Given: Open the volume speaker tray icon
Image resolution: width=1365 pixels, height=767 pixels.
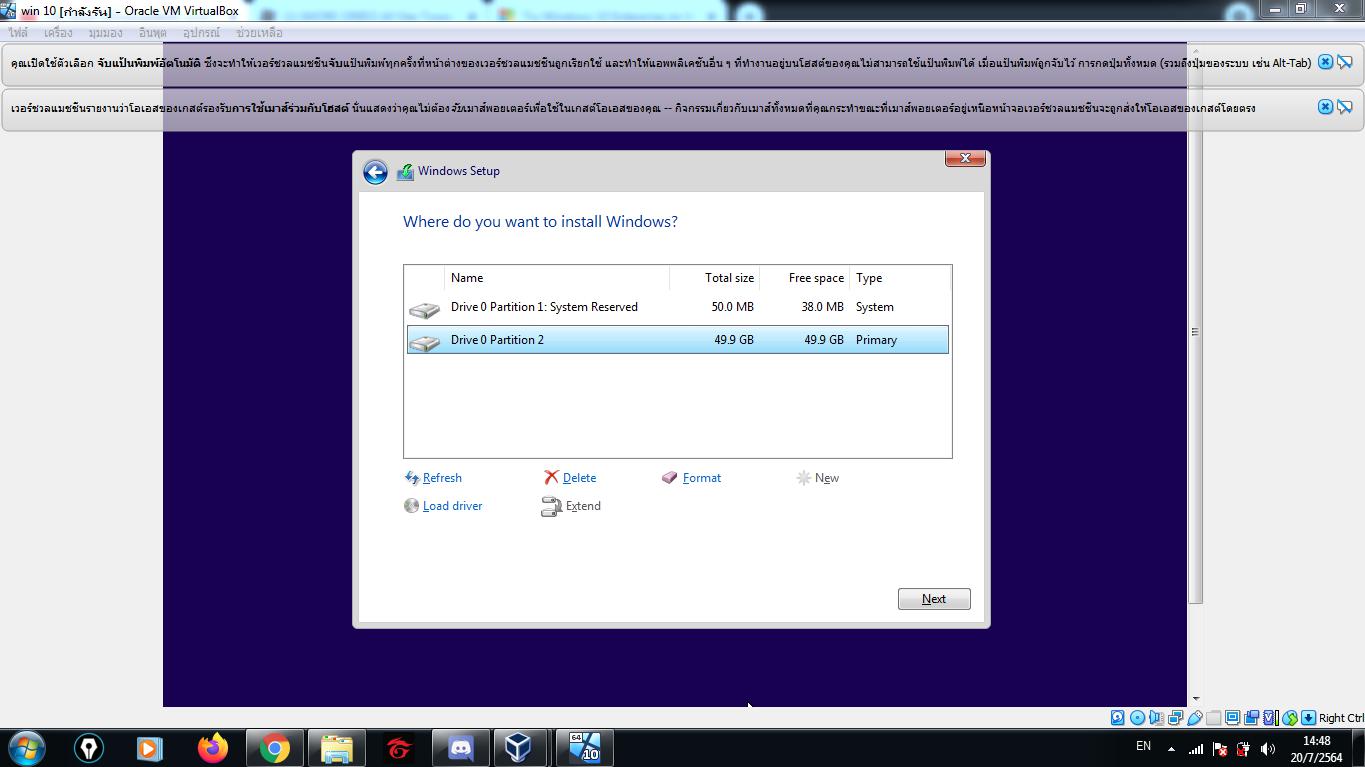Looking at the screenshot, I should click(x=1268, y=749).
